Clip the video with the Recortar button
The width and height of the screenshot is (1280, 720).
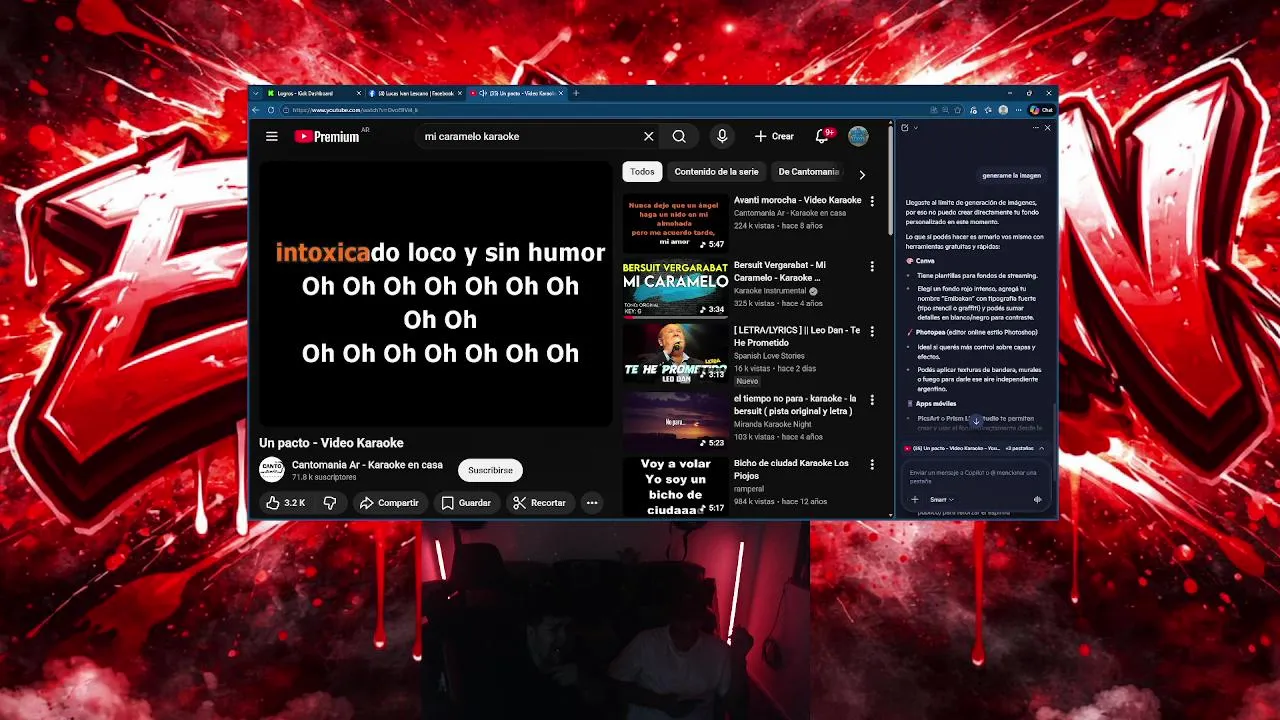click(x=539, y=503)
